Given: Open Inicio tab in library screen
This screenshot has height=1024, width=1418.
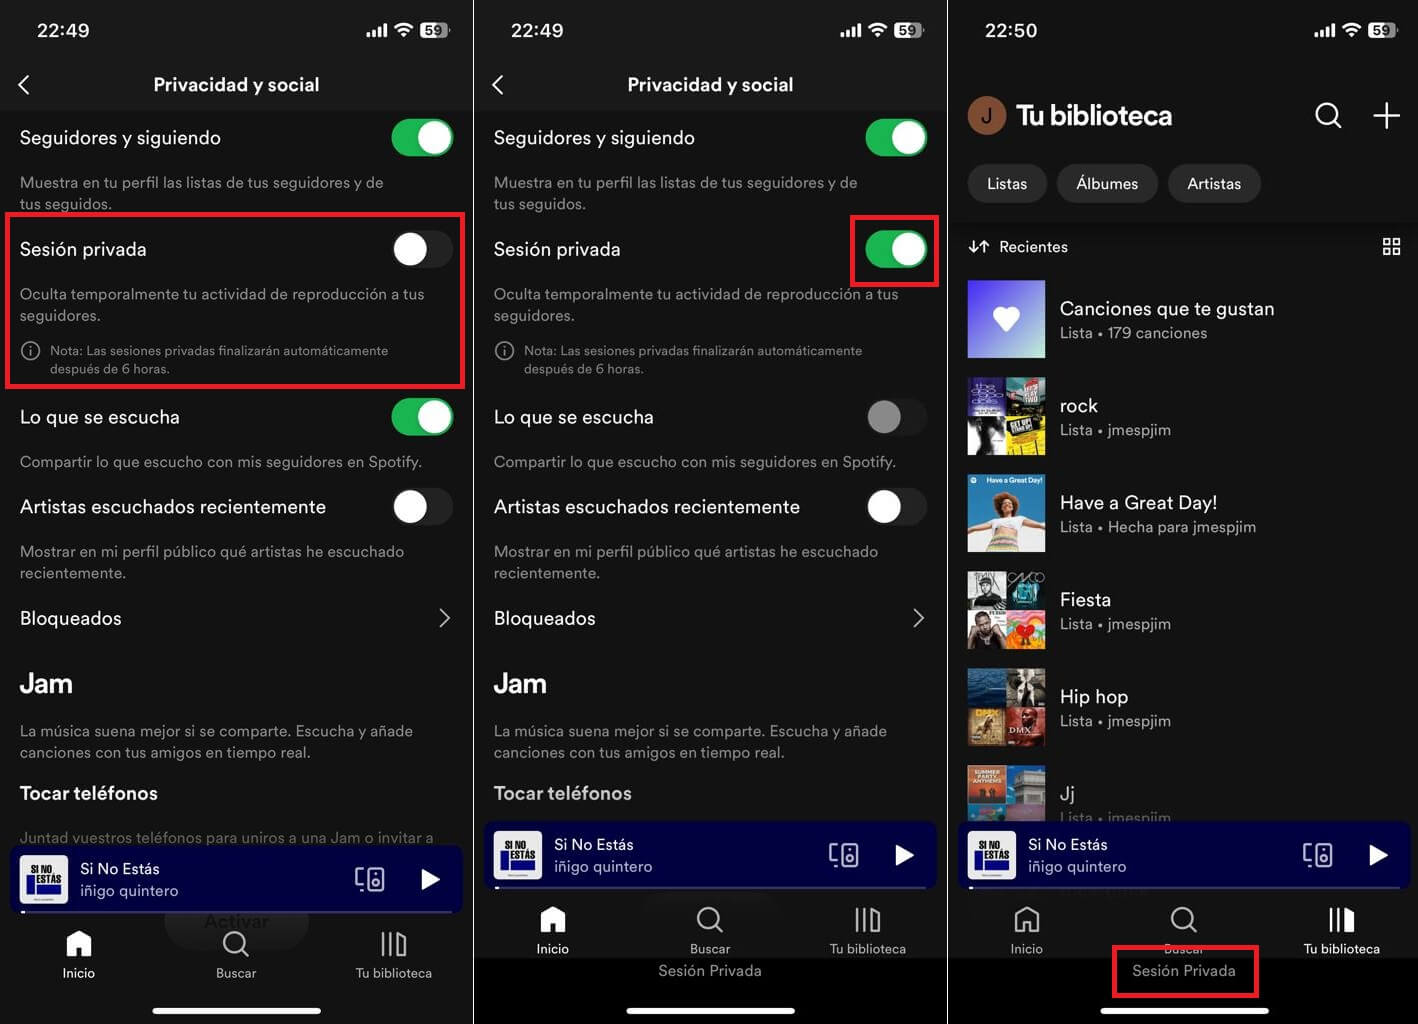Looking at the screenshot, I should click(1026, 931).
